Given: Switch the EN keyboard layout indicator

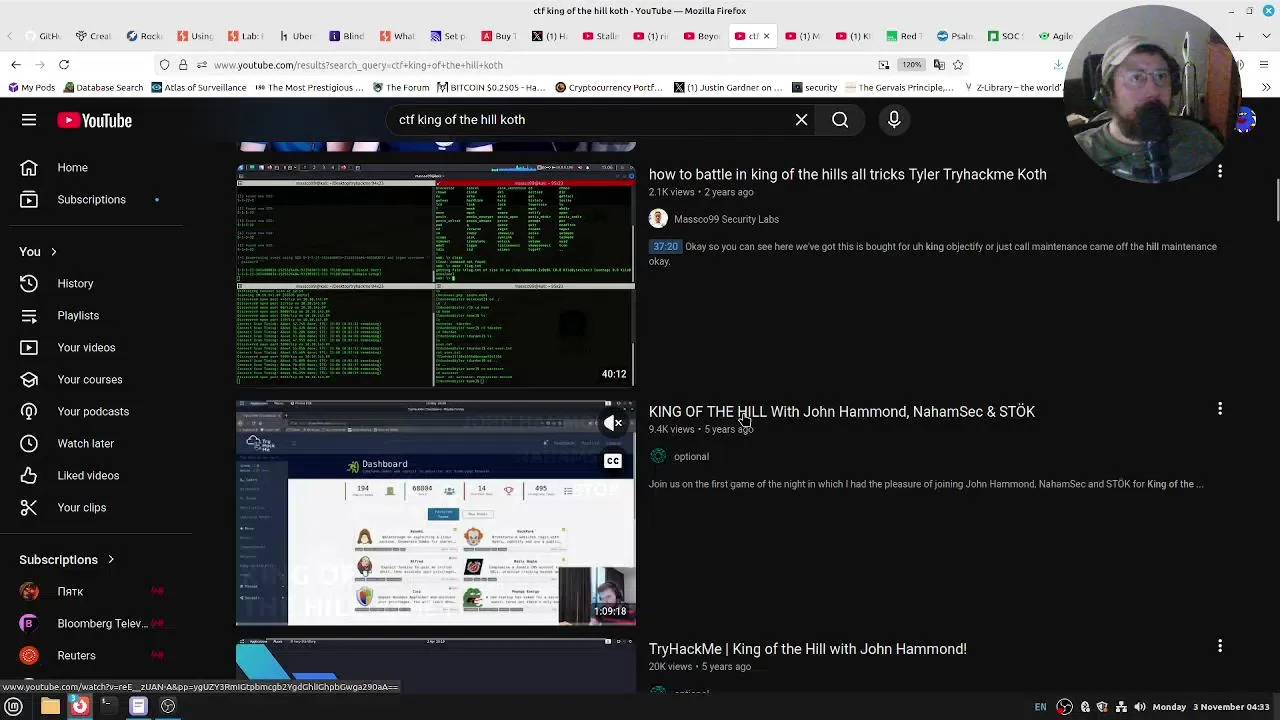Looking at the screenshot, I should pyautogui.click(x=1040, y=707).
